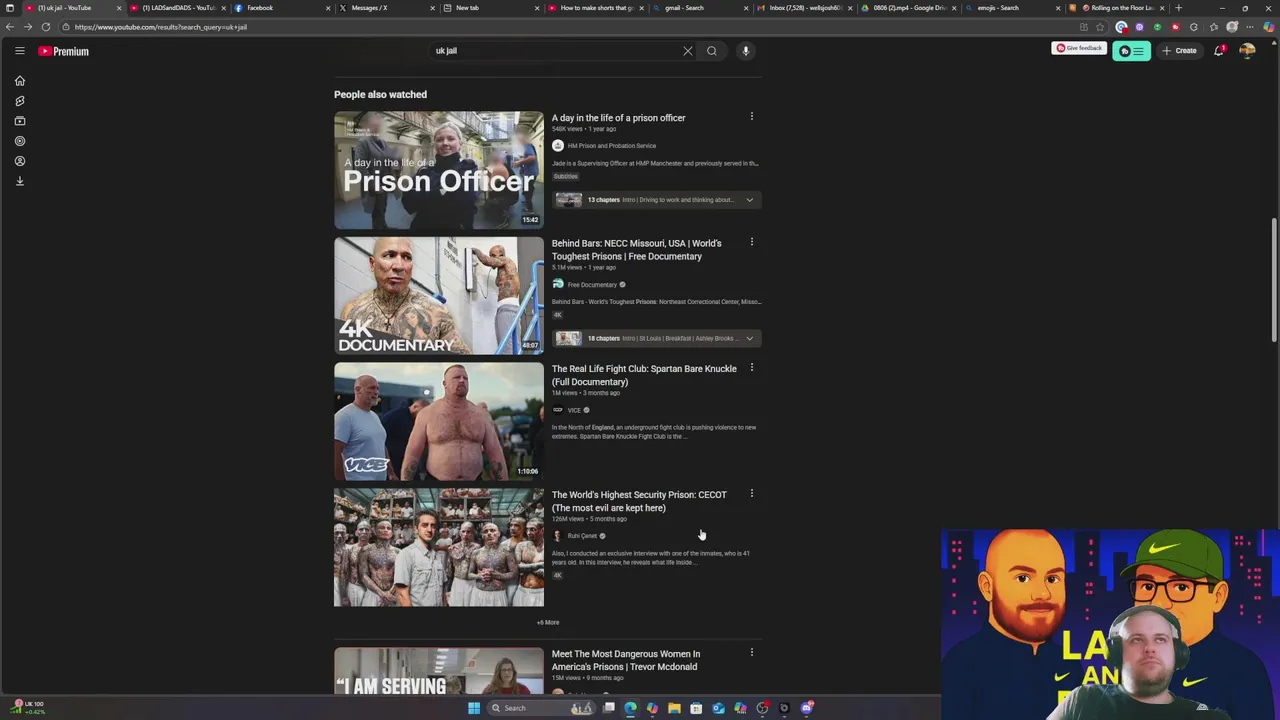Open the 4K Documentary video thumbnail
Viewport: 1280px width, 720px height.
[439, 296]
